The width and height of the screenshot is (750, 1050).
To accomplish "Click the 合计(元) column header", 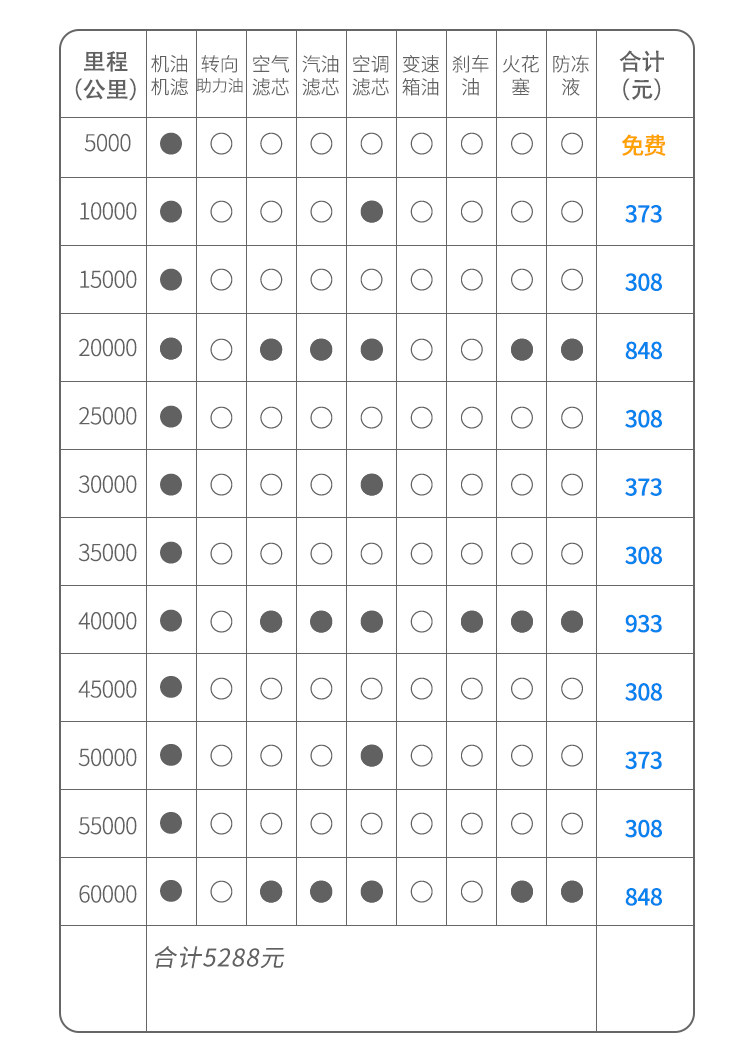I will (643, 75).
